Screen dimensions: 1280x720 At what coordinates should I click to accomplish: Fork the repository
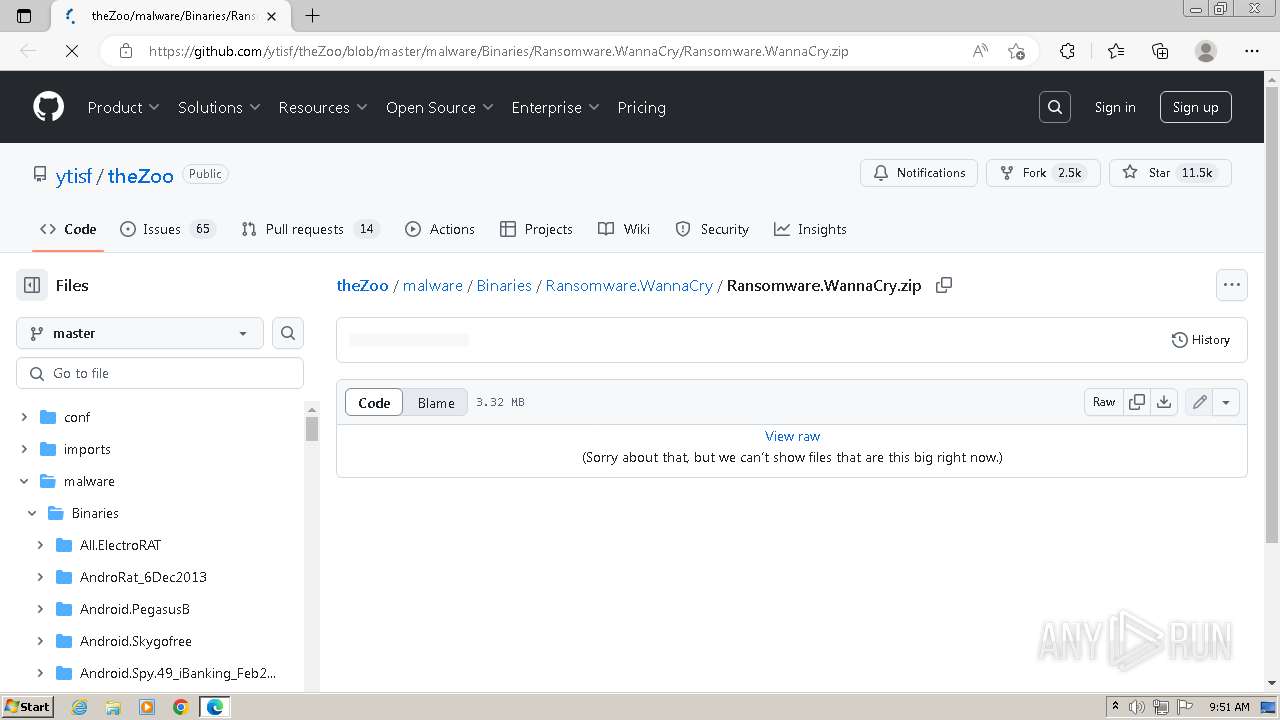click(x=1043, y=173)
